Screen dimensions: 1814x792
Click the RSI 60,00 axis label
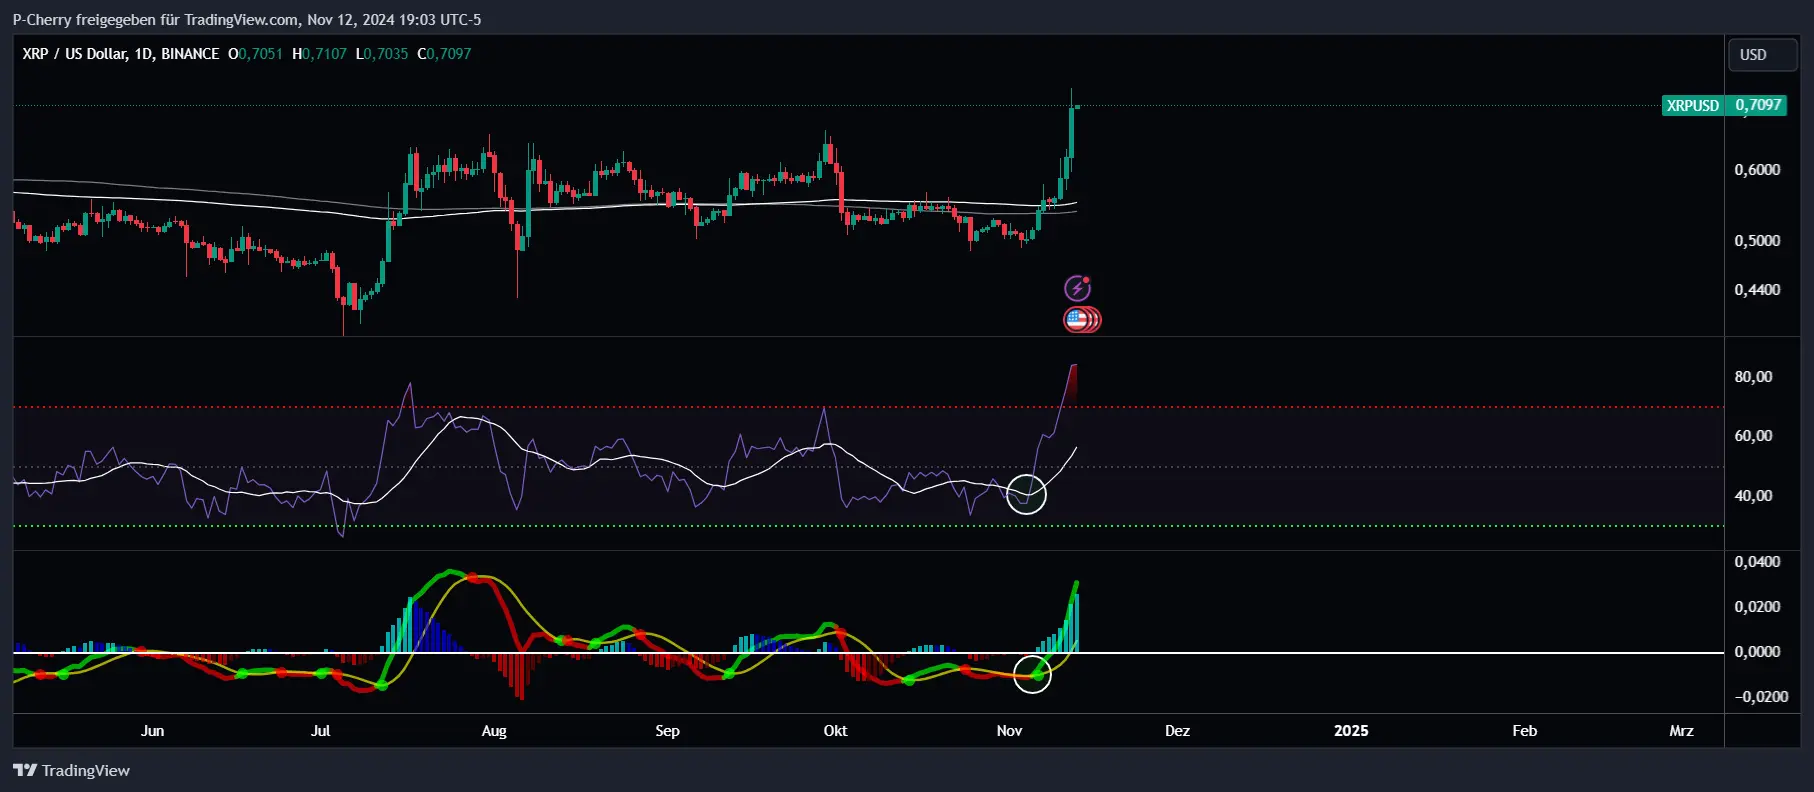[x=1753, y=435]
